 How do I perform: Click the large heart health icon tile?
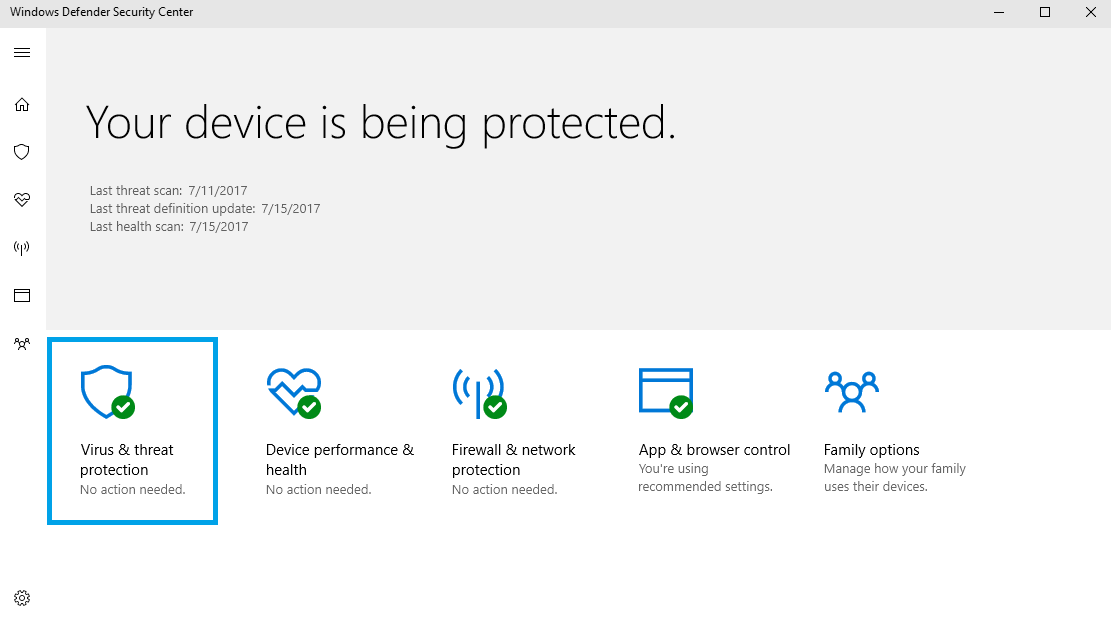tap(294, 393)
